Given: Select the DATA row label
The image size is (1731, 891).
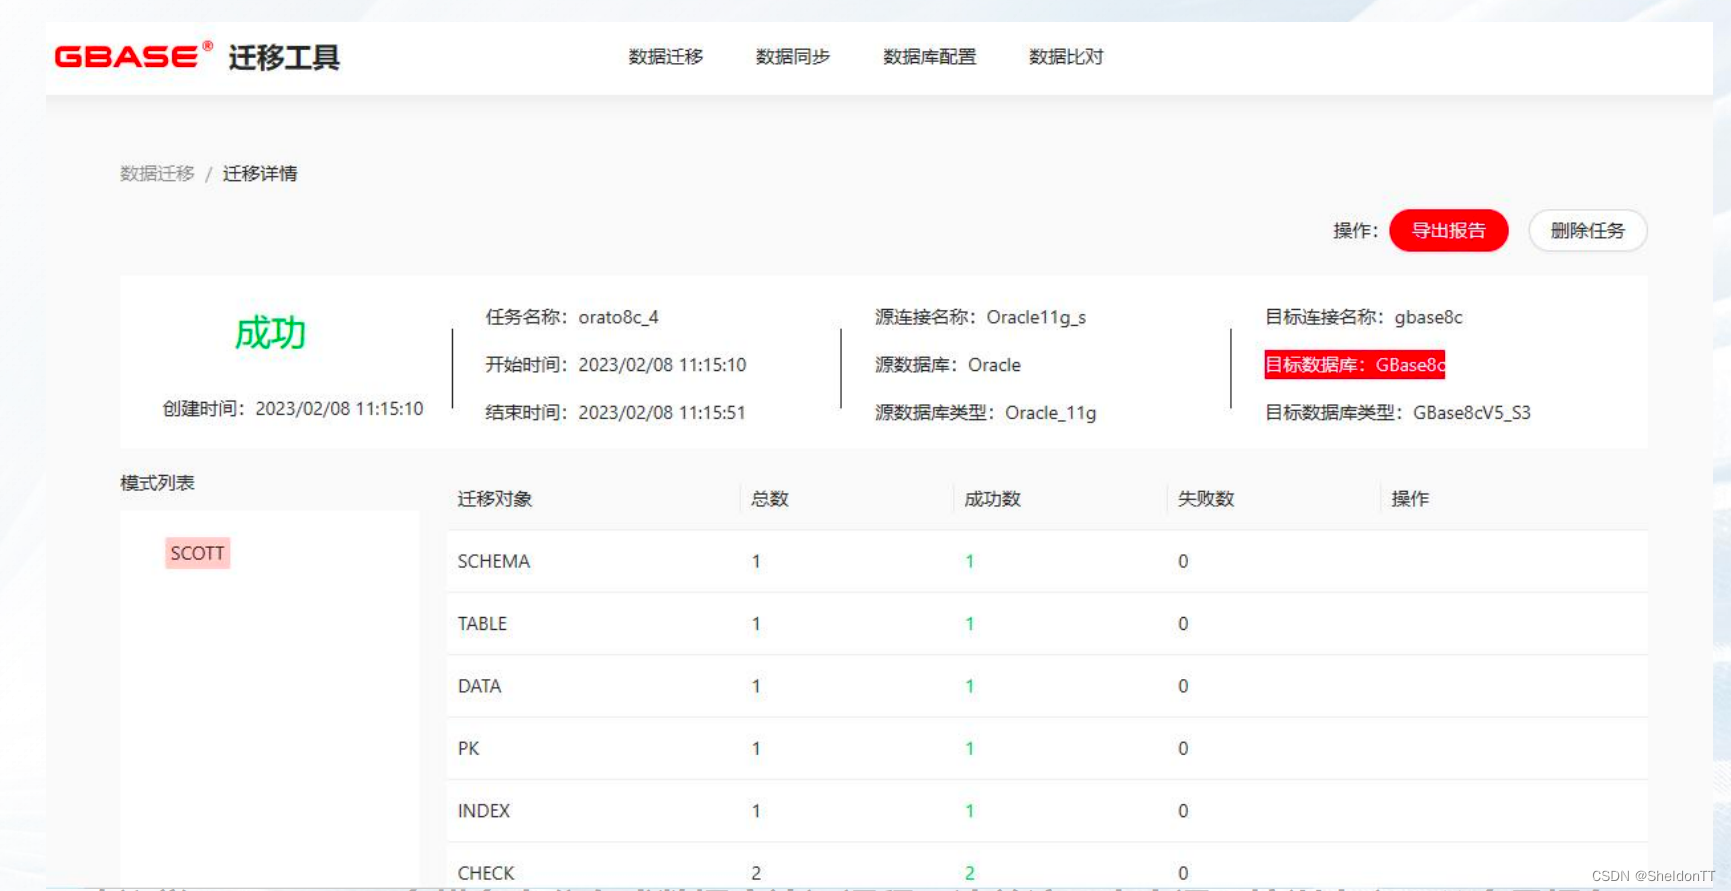Looking at the screenshot, I should pyautogui.click(x=479, y=687).
